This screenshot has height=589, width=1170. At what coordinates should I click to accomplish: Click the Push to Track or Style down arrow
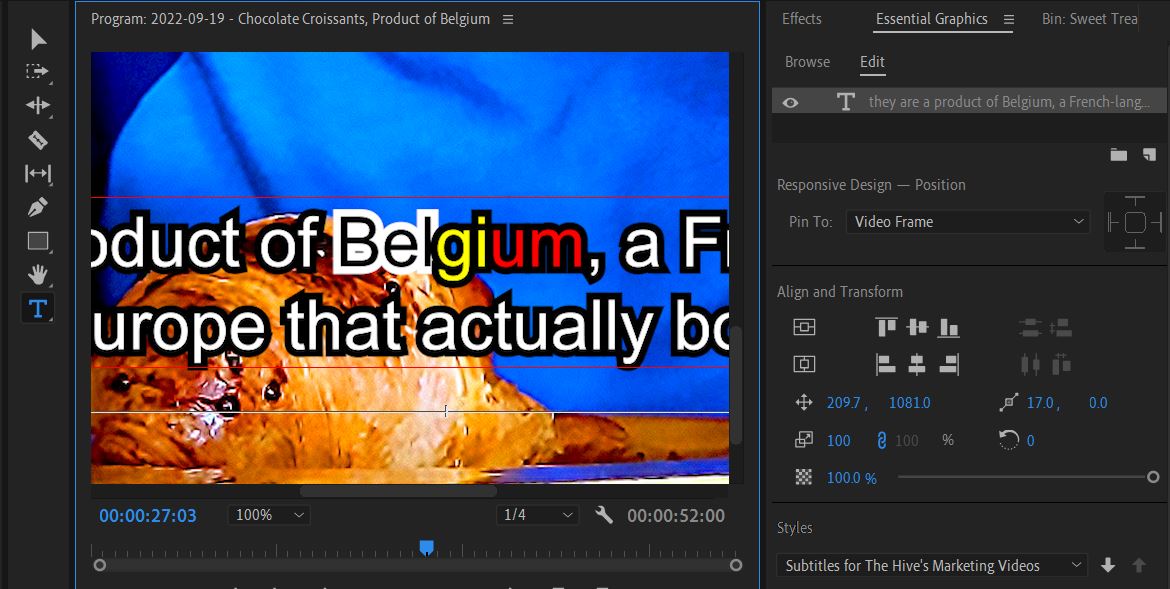pos(1108,565)
